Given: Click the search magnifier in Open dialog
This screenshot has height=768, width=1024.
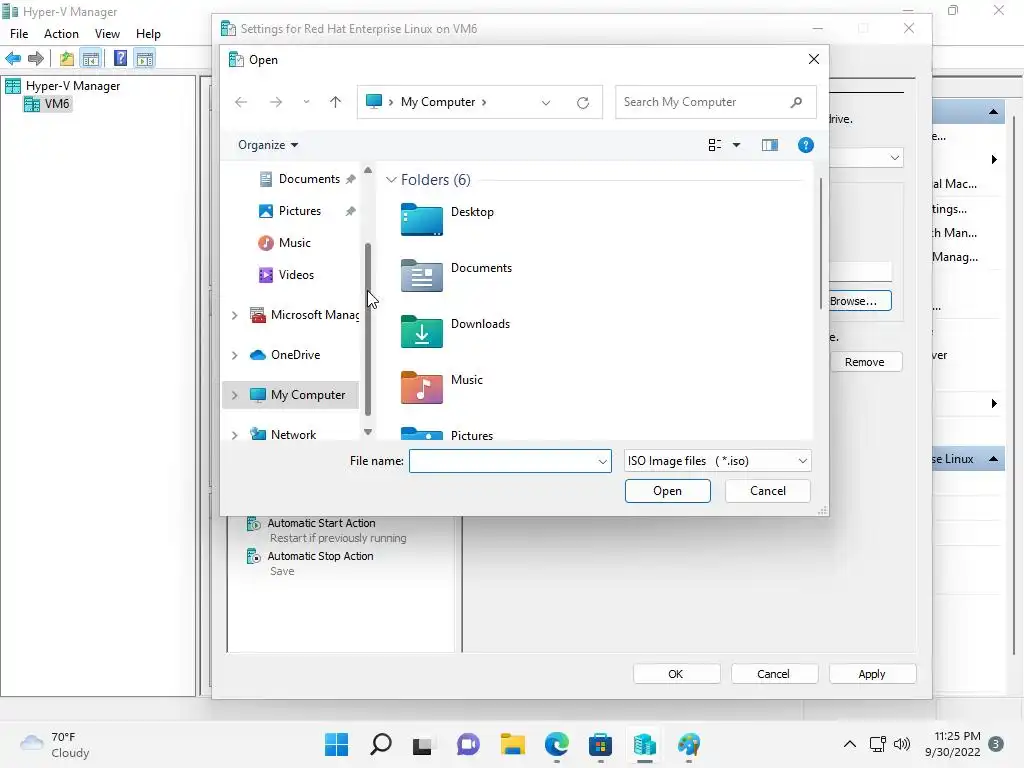Looking at the screenshot, I should coord(796,102).
